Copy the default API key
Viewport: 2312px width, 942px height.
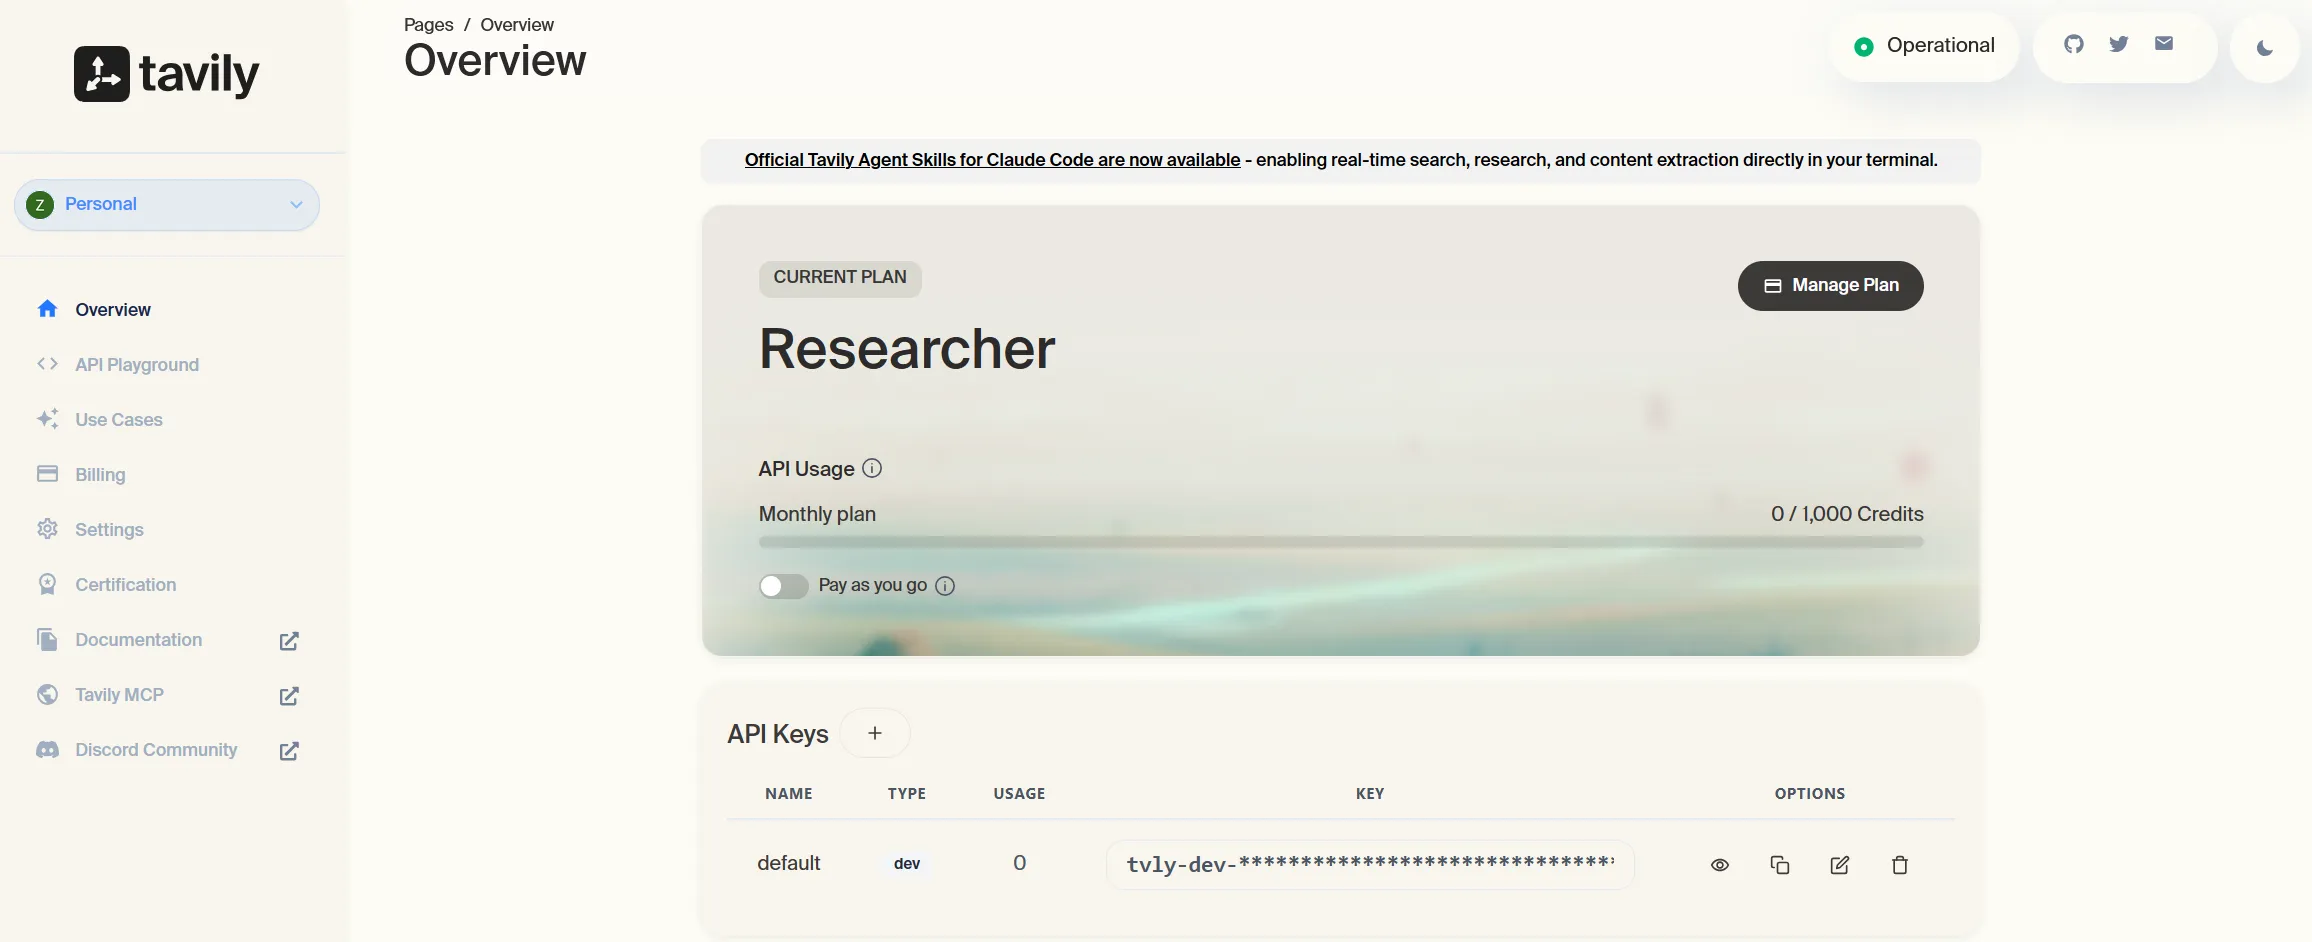click(x=1780, y=865)
